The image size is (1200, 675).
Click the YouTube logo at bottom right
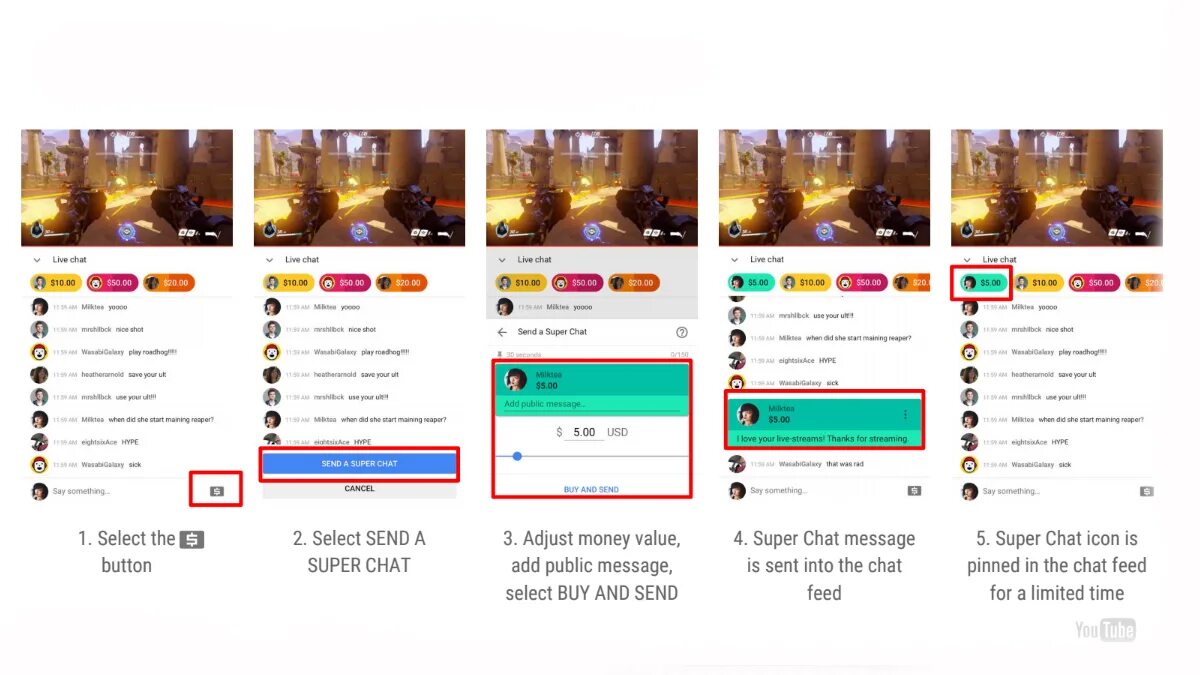pyautogui.click(x=1105, y=629)
